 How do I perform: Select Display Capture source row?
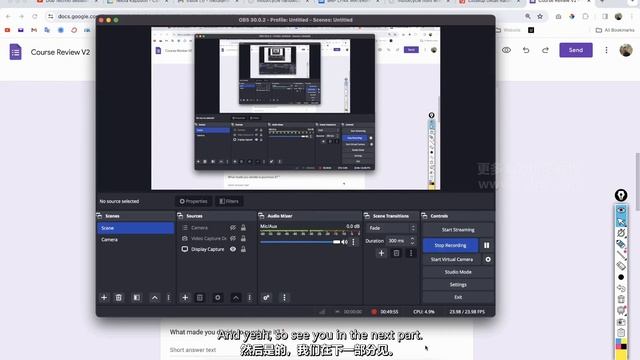[x=216, y=249]
